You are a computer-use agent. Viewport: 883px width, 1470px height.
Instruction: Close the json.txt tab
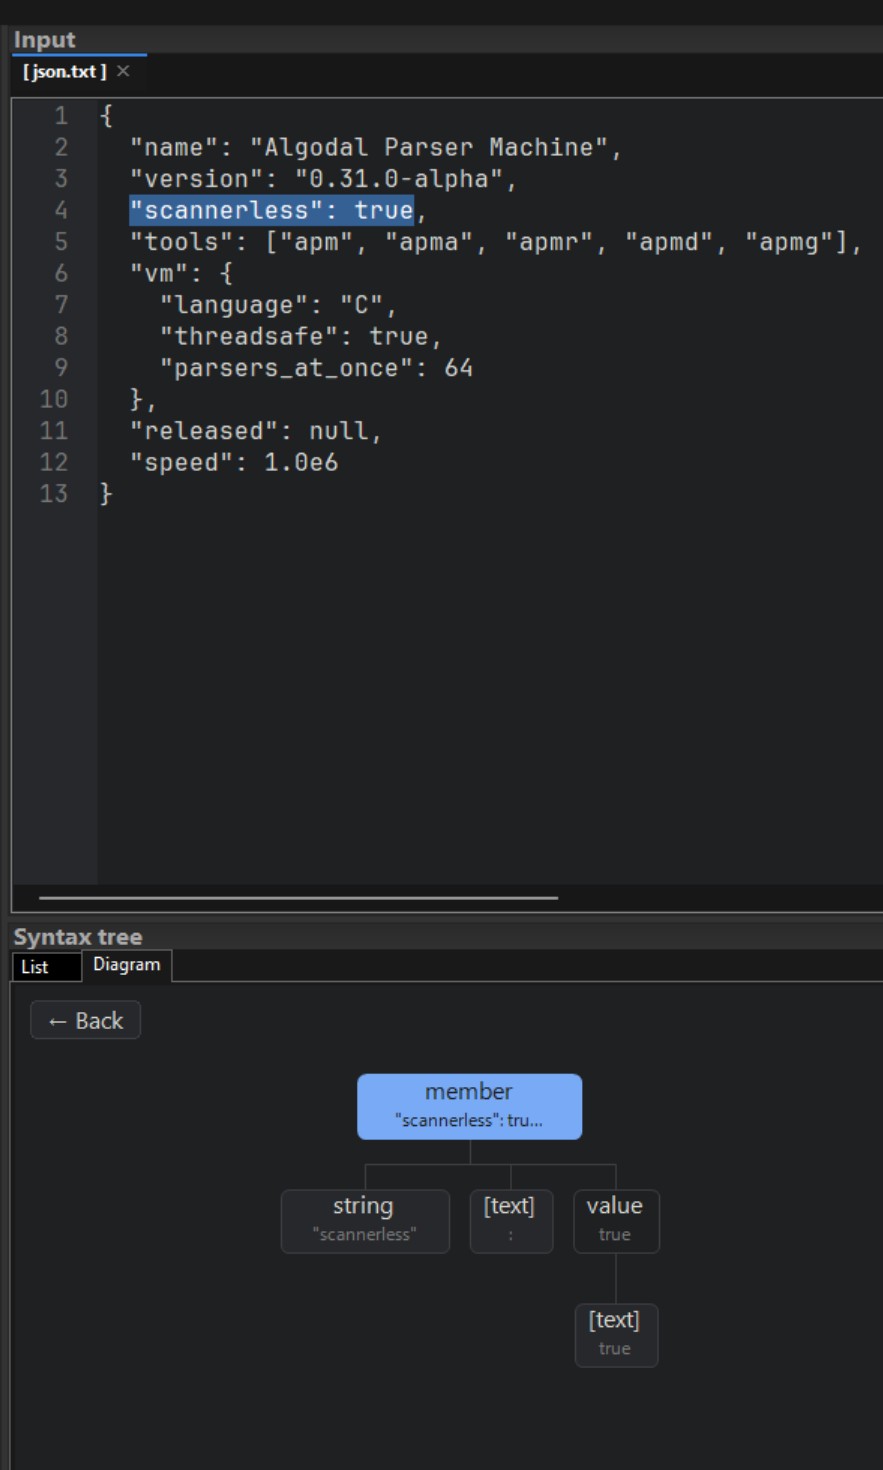click(x=123, y=72)
